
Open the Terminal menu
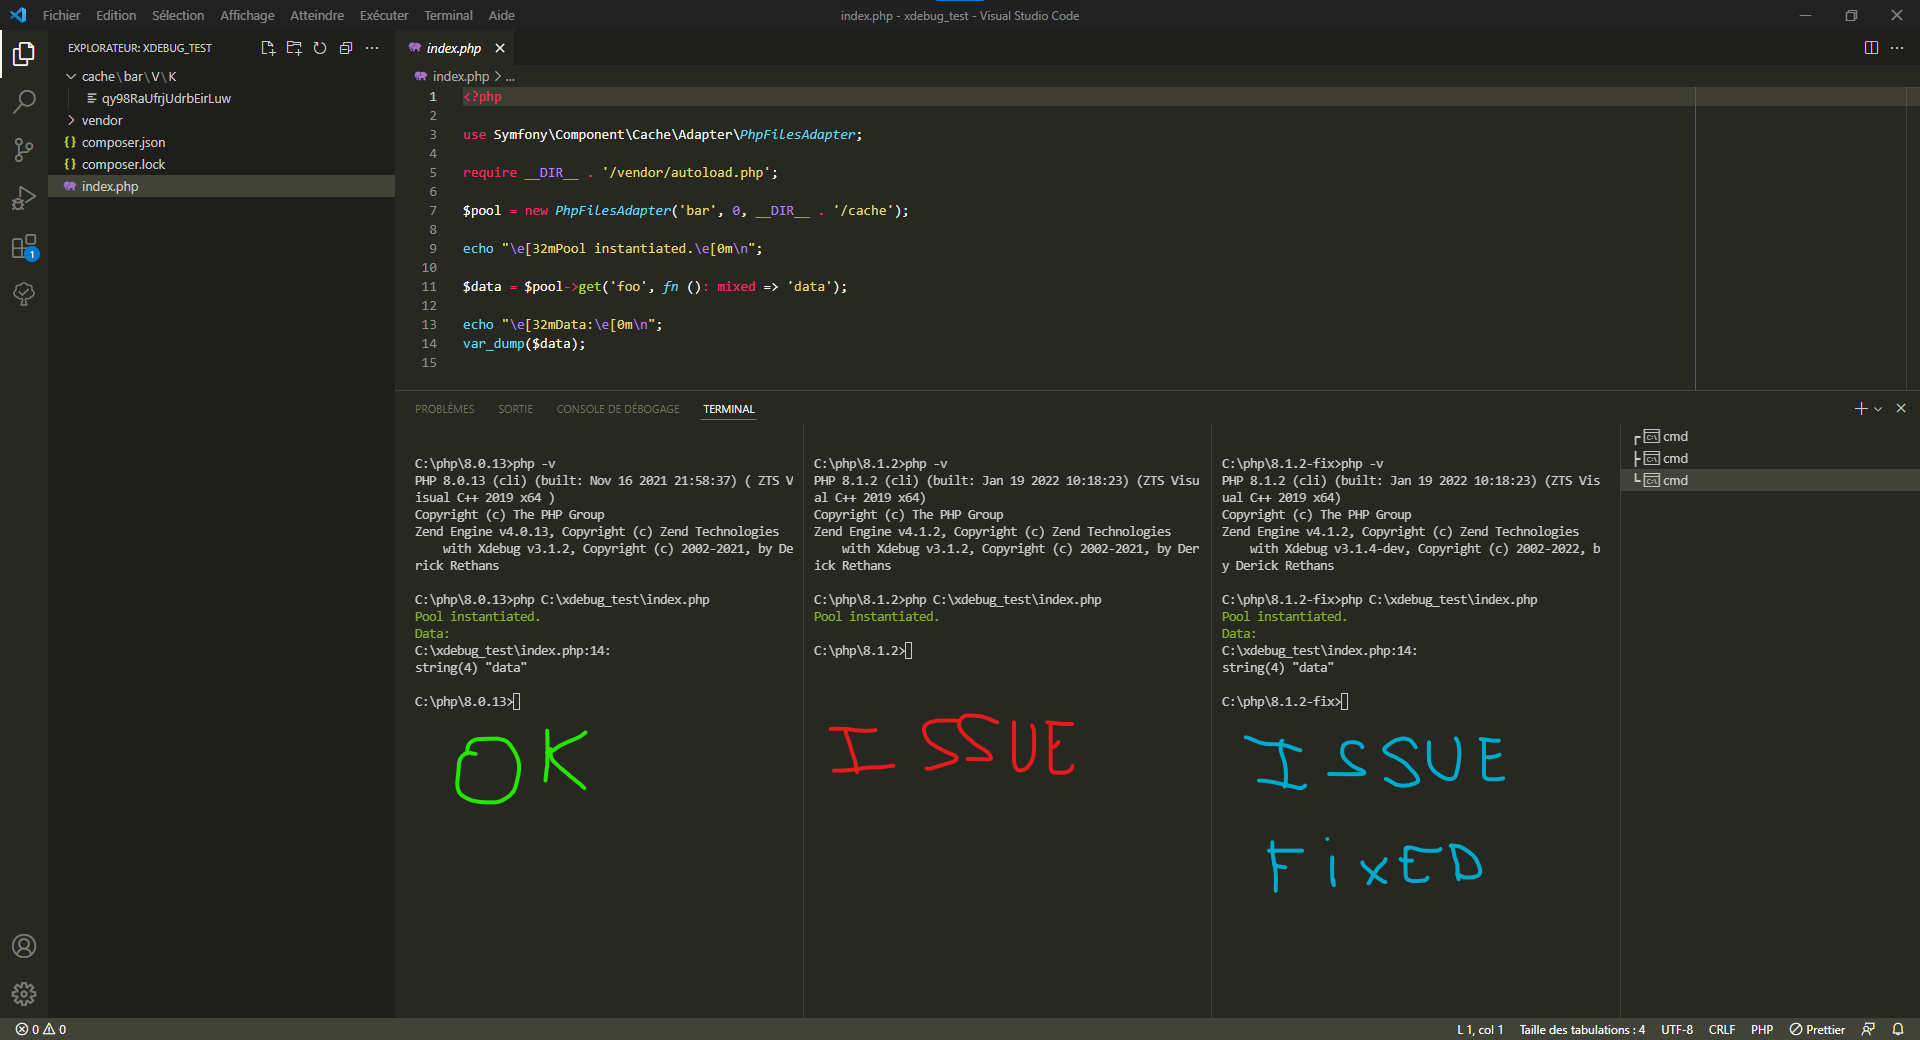447,15
